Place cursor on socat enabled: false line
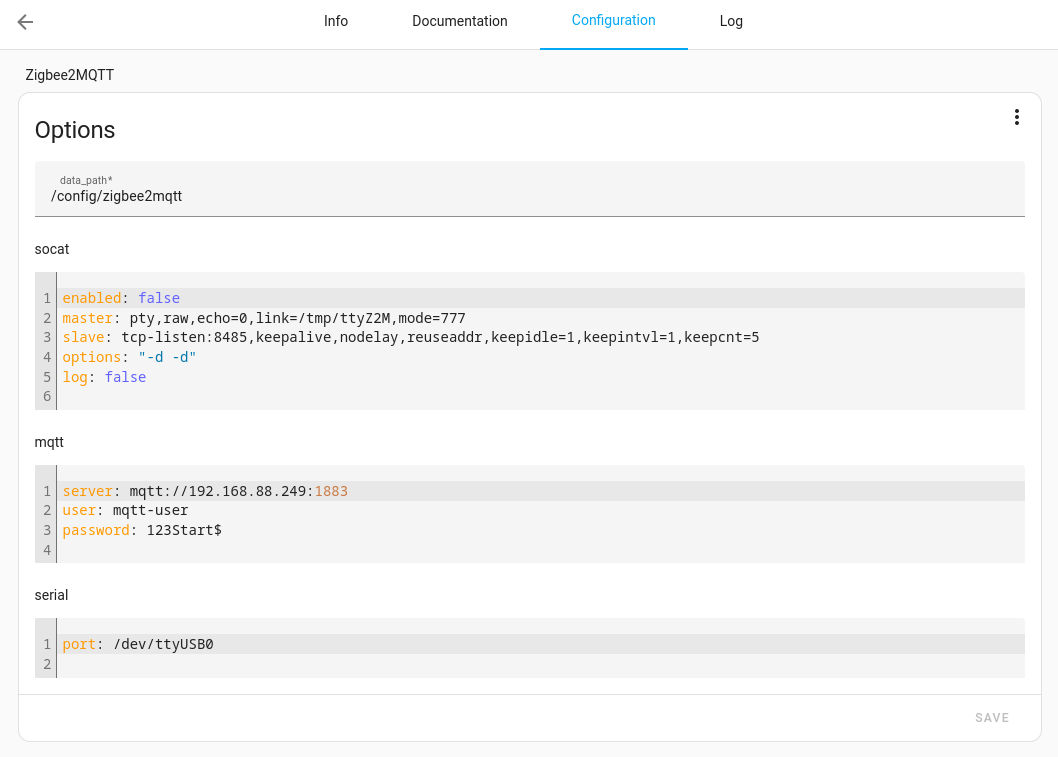This screenshot has height=757, width=1058. tap(121, 298)
